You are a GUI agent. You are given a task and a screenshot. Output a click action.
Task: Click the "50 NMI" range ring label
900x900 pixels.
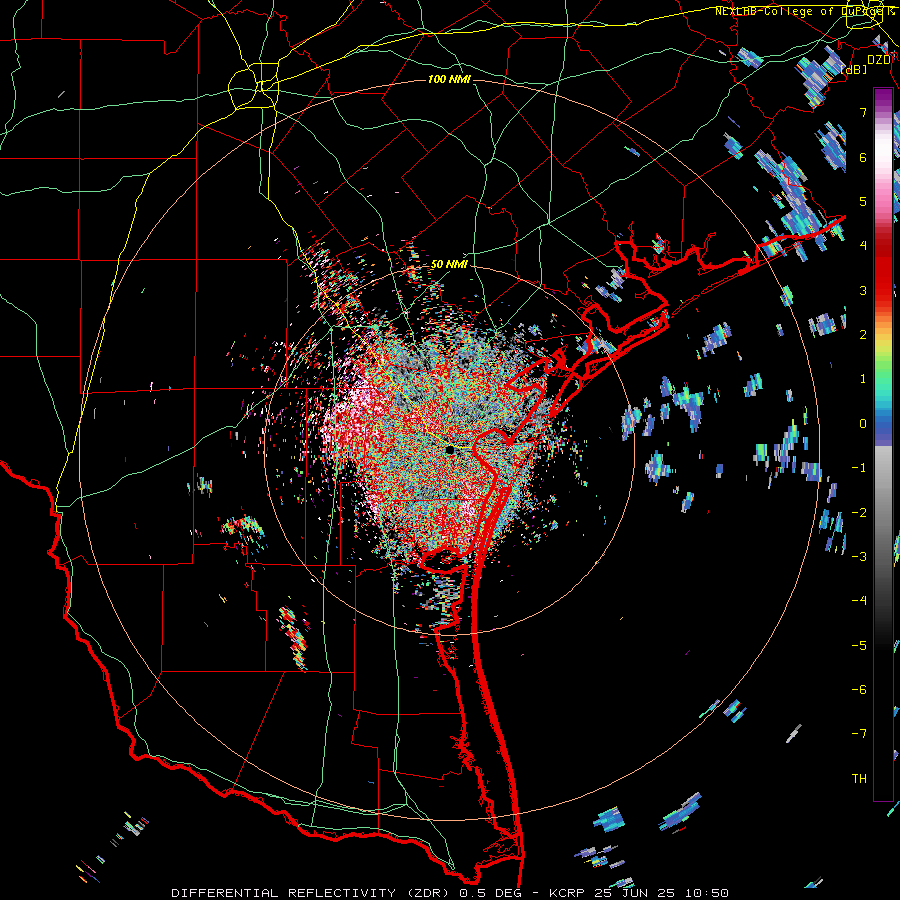[x=449, y=264]
